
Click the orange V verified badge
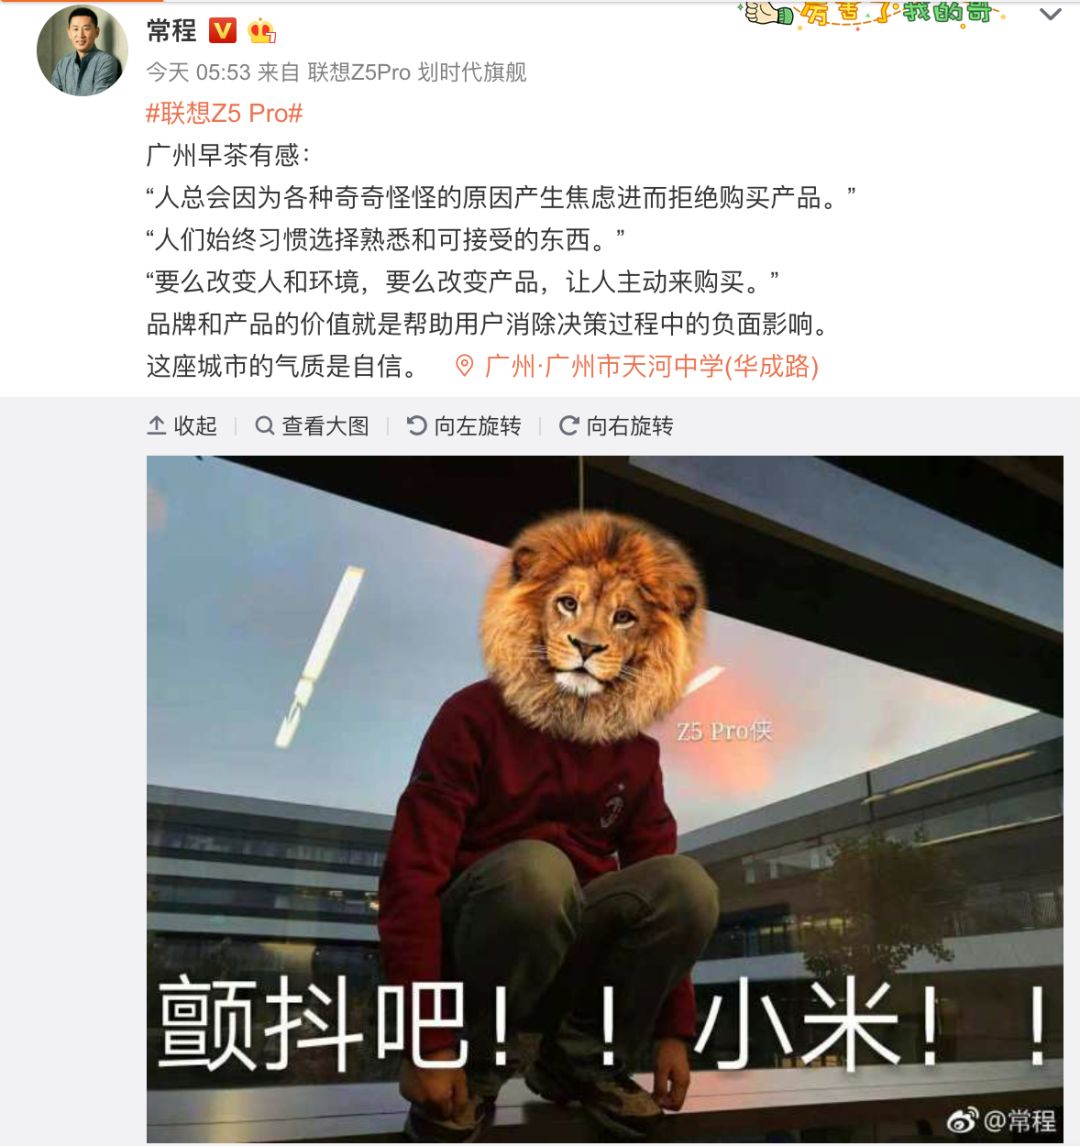point(223,31)
